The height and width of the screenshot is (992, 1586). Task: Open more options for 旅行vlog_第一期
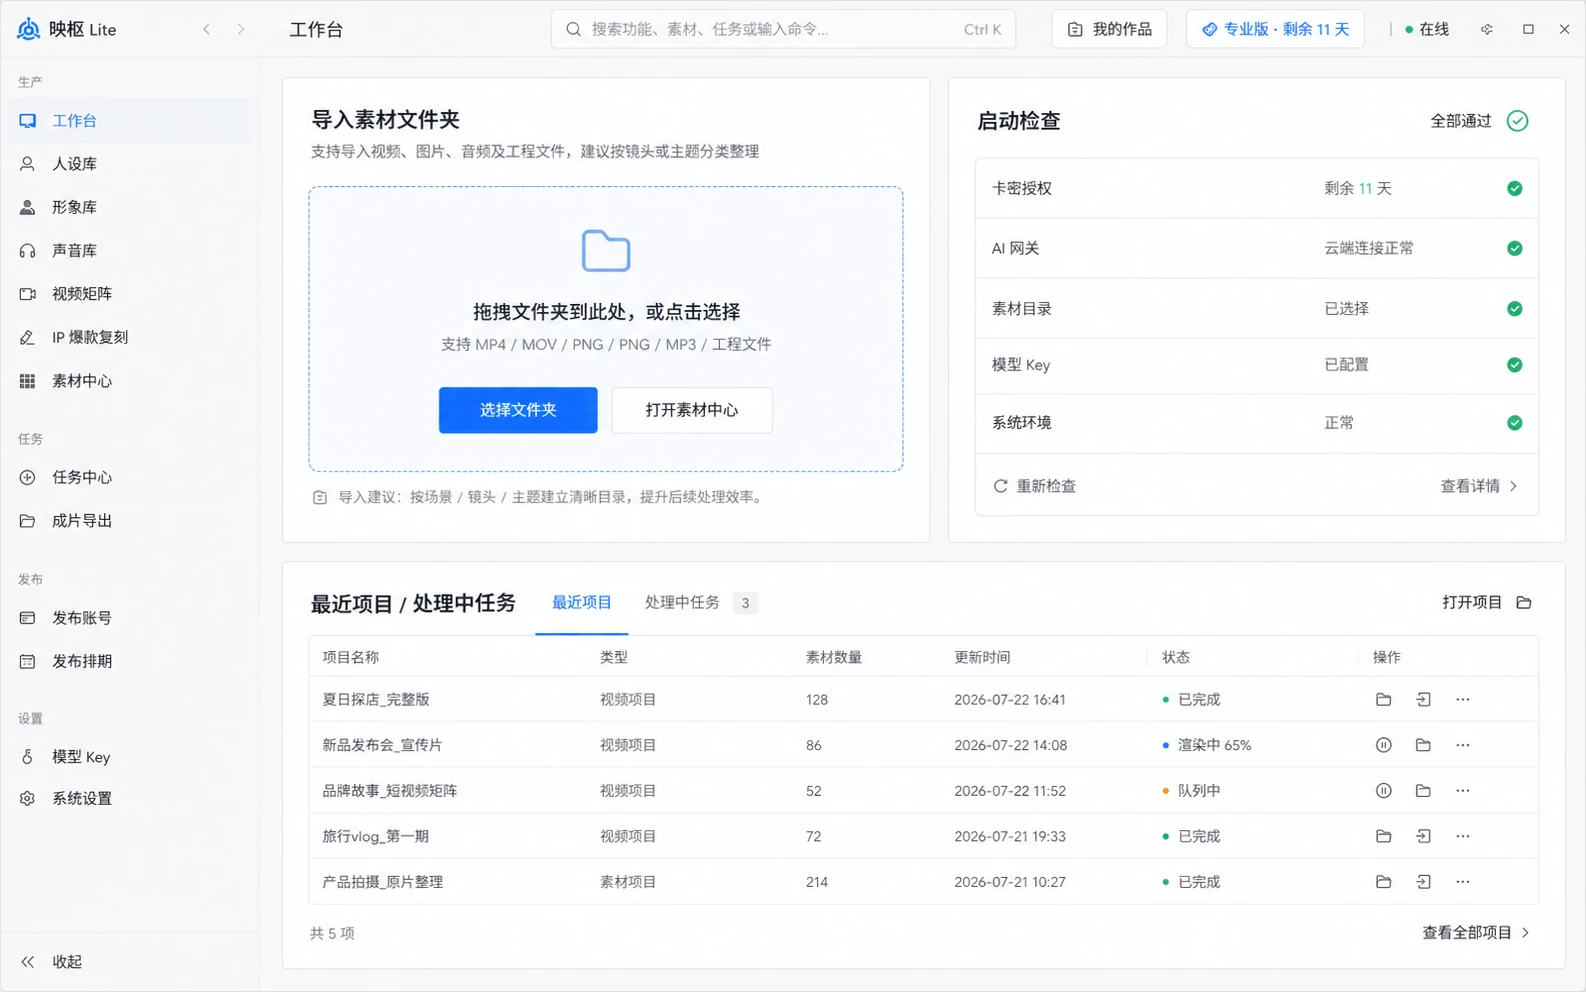[x=1463, y=836]
